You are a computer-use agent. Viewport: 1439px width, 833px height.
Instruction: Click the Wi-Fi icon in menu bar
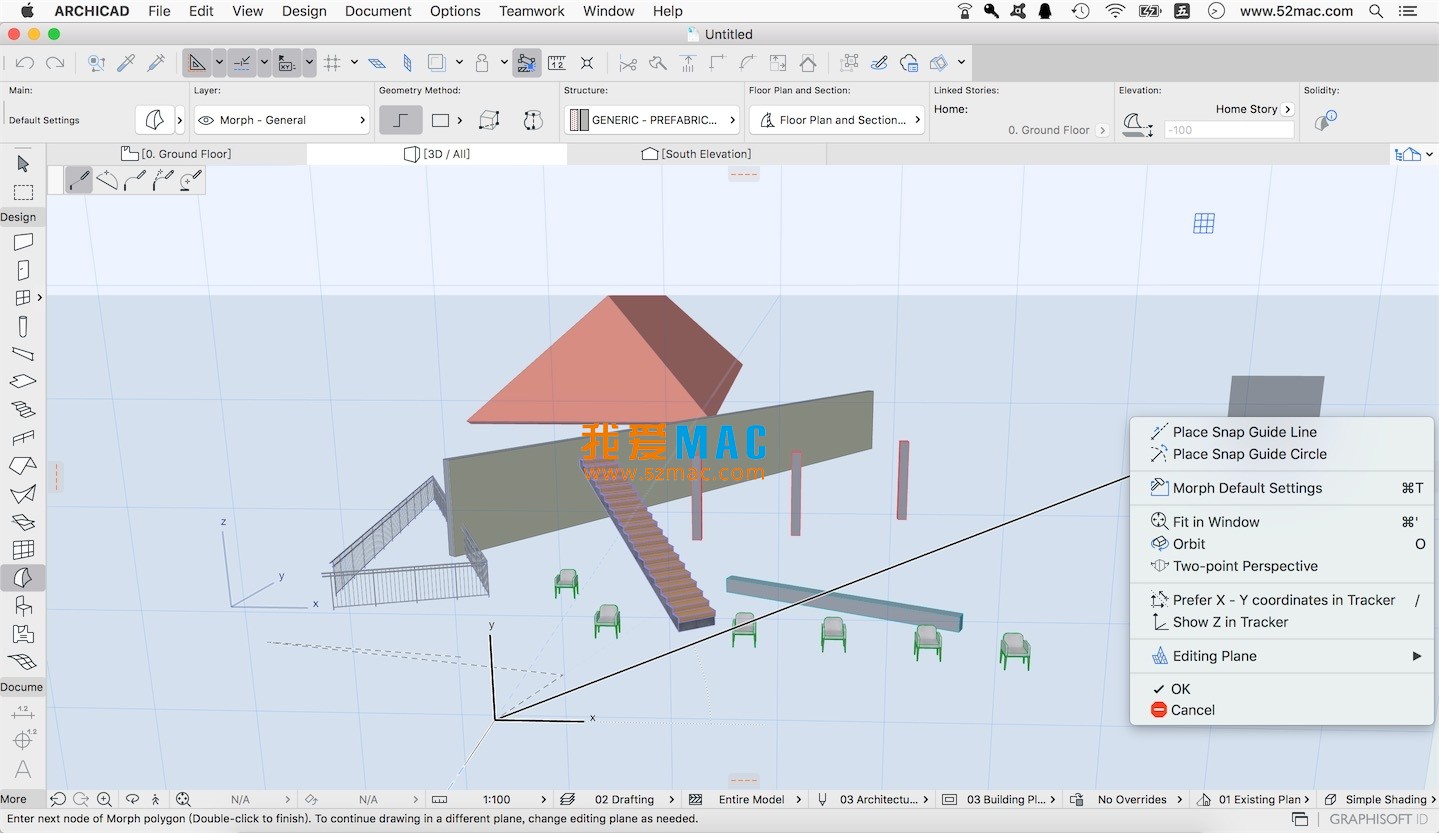pos(1115,11)
